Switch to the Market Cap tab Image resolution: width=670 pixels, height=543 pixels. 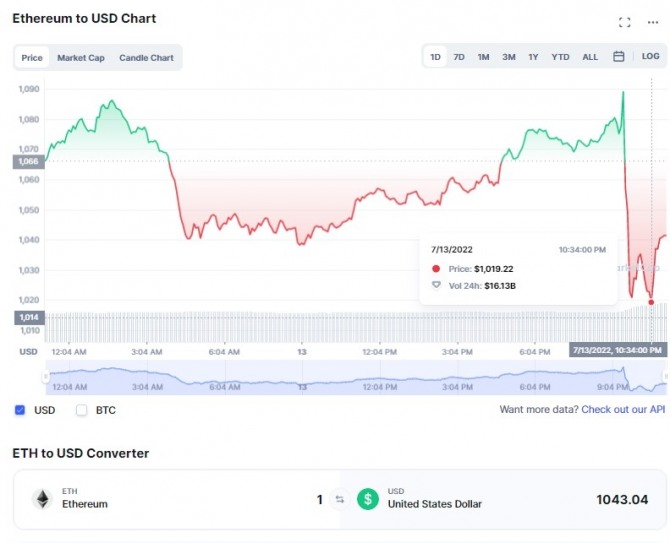coord(80,58)
